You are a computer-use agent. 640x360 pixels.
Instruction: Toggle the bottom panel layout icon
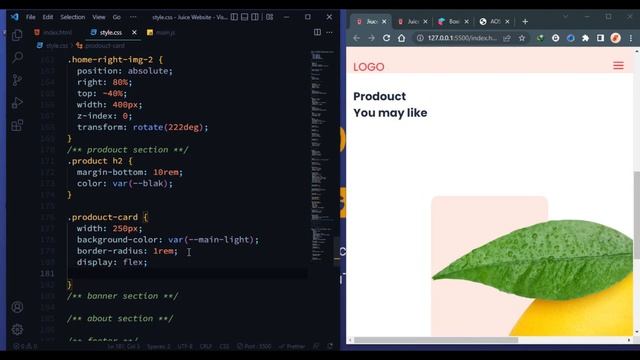point(244,17)
